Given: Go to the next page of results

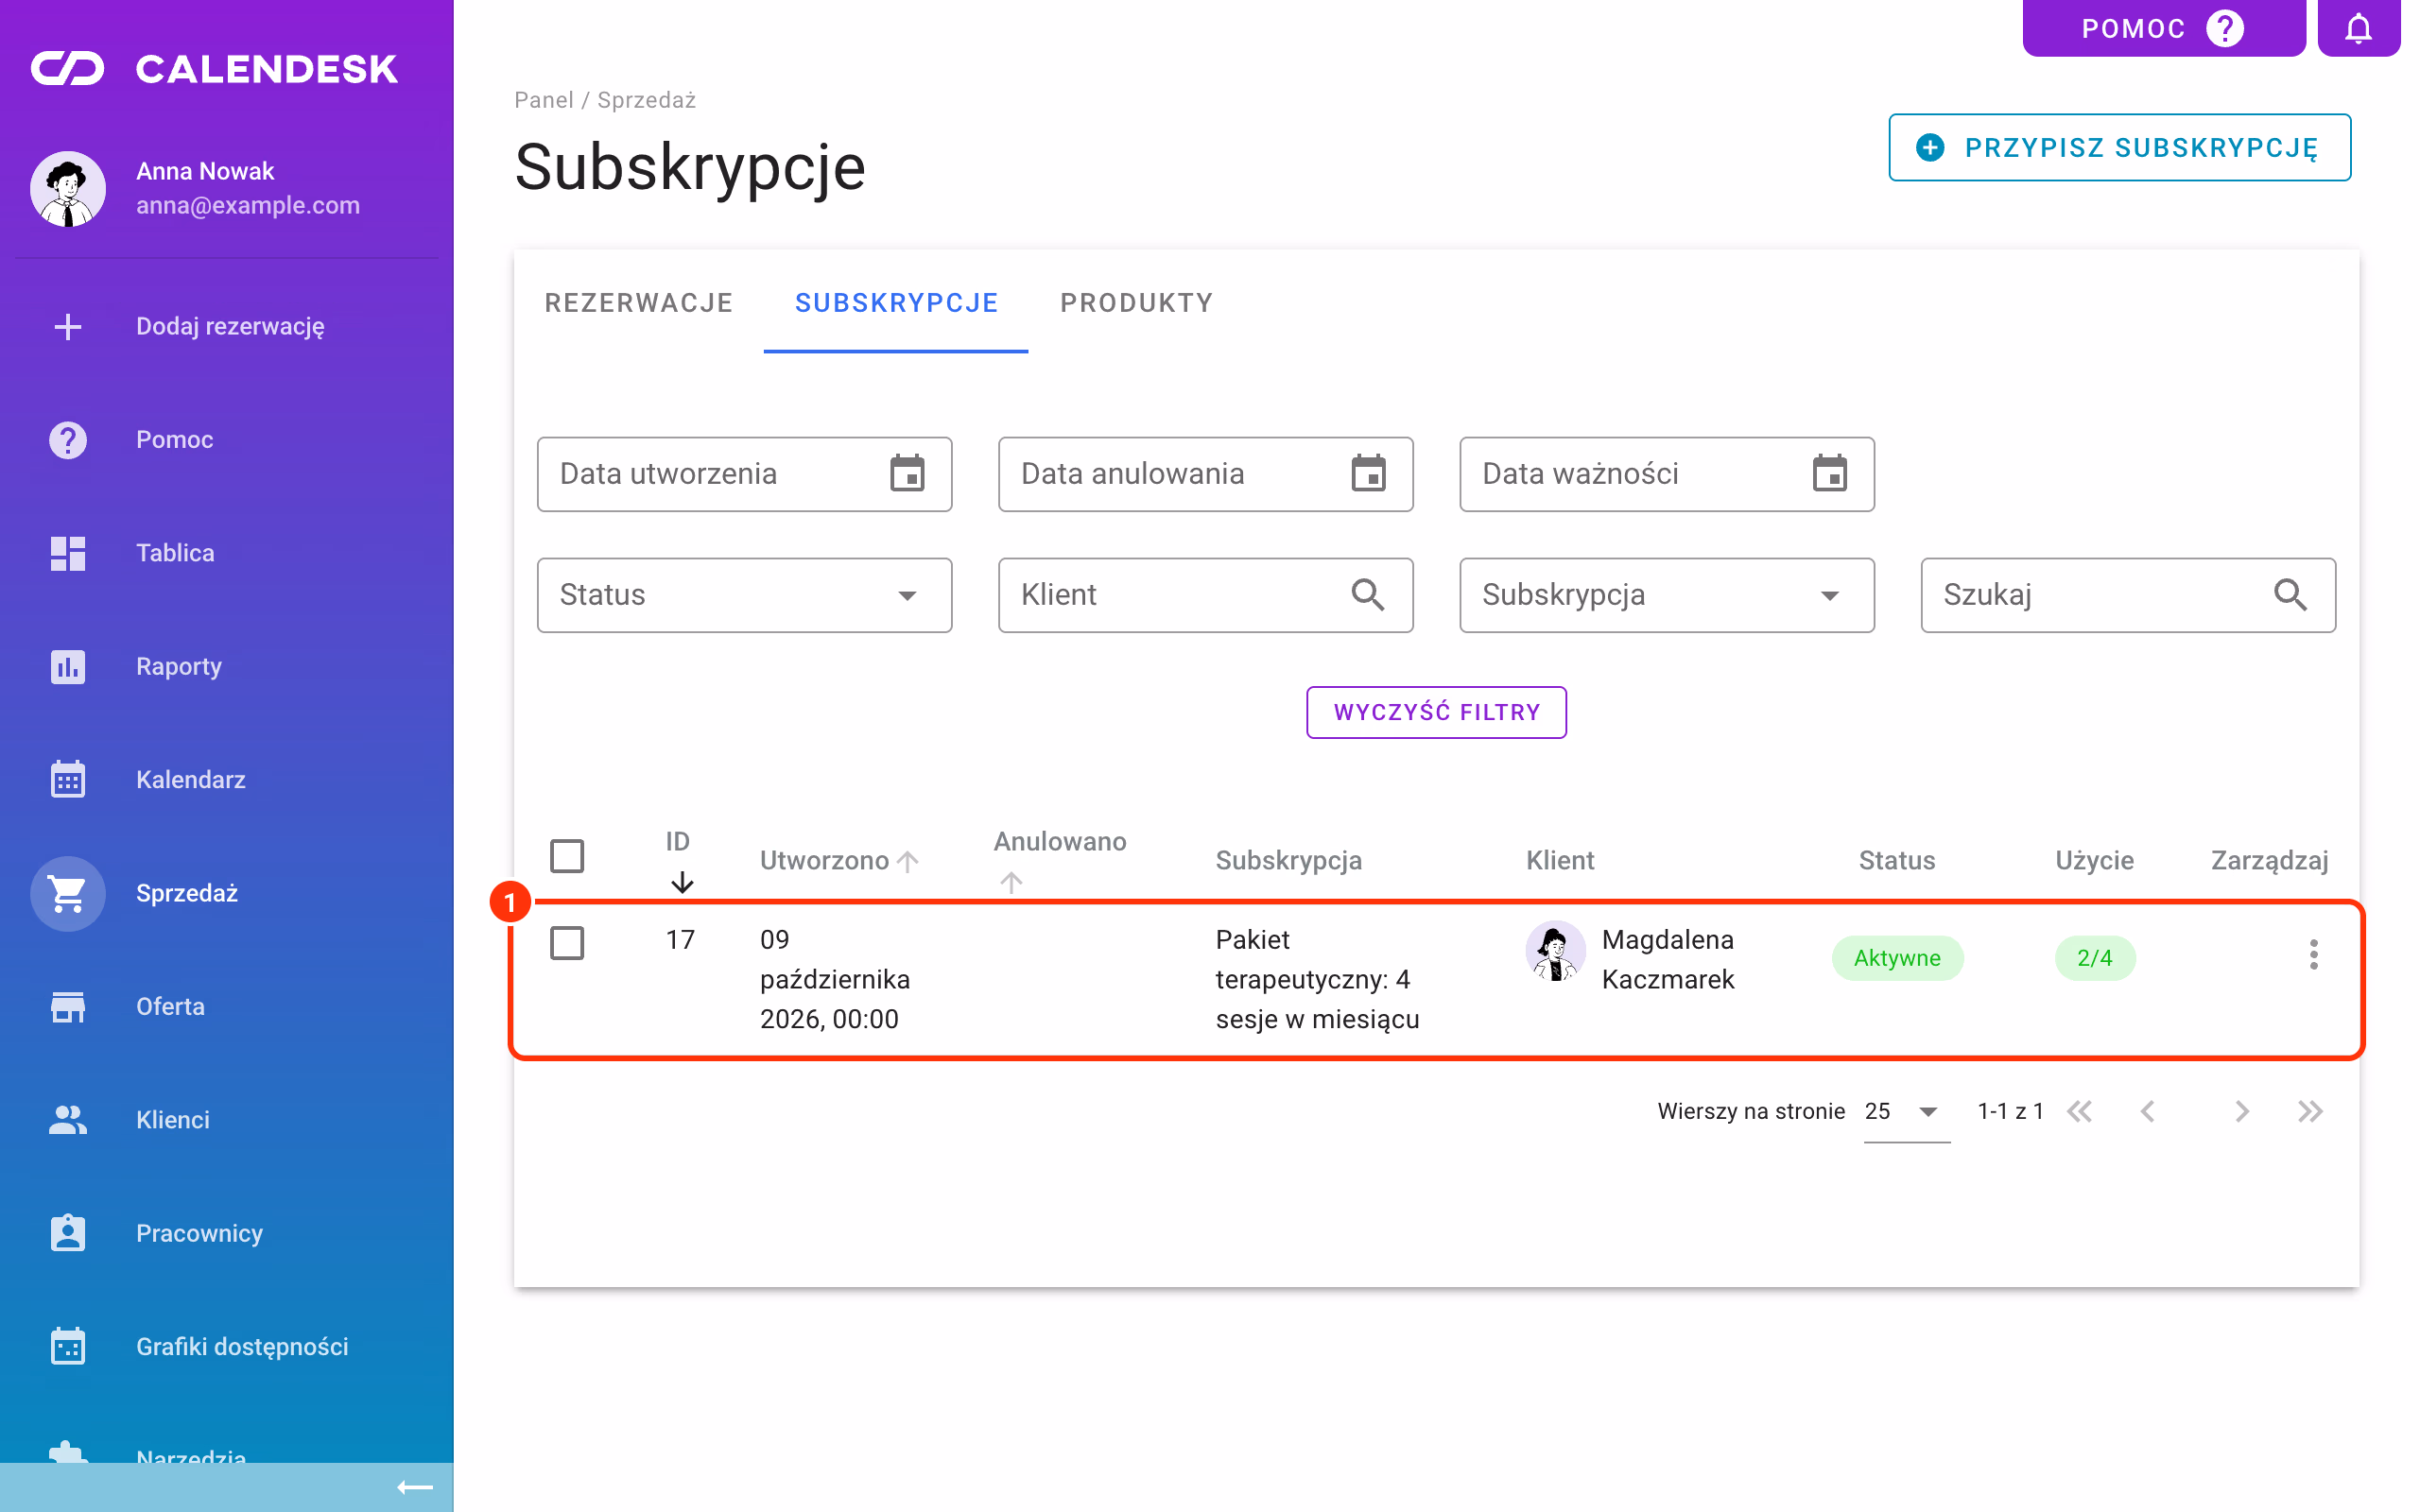Looking at the screenshot, I should 2241,1111.
